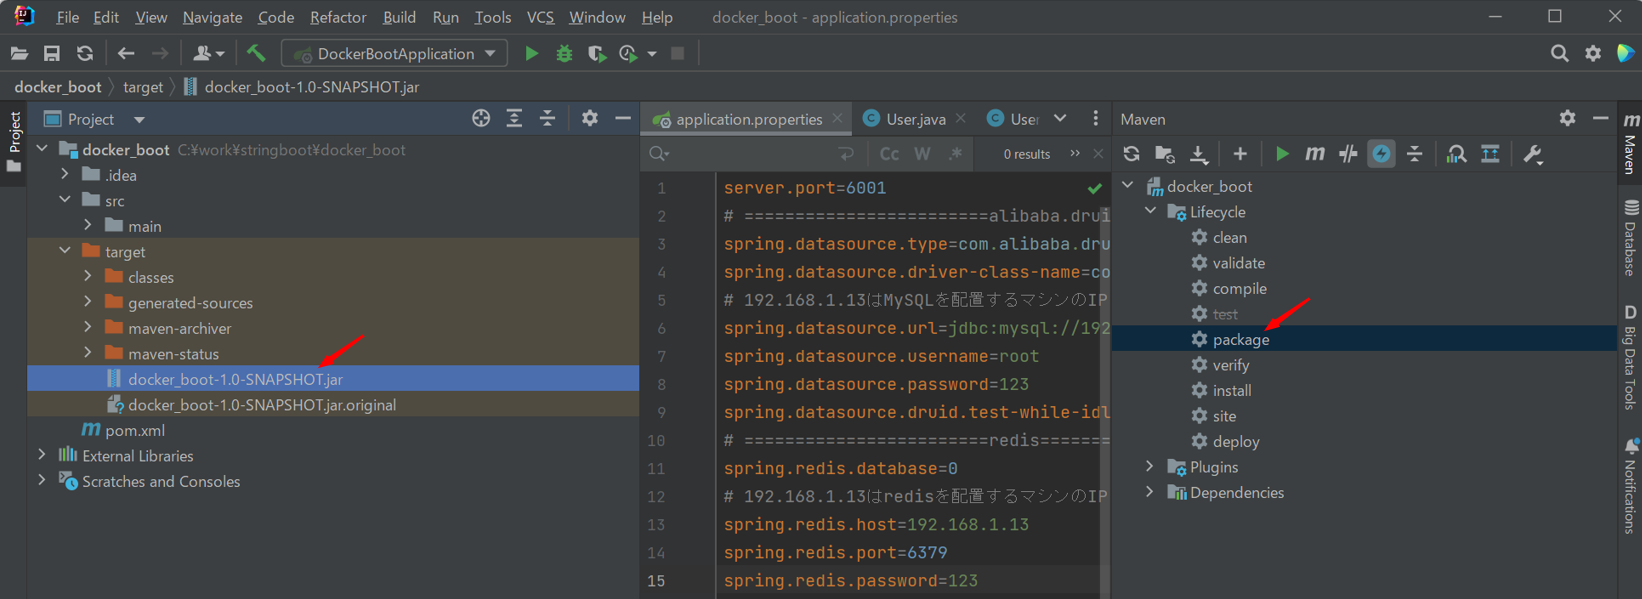Click the Open folder icon in main toolbar
The height and width of the screenshot is (599, 1642).
click(19, 54)
